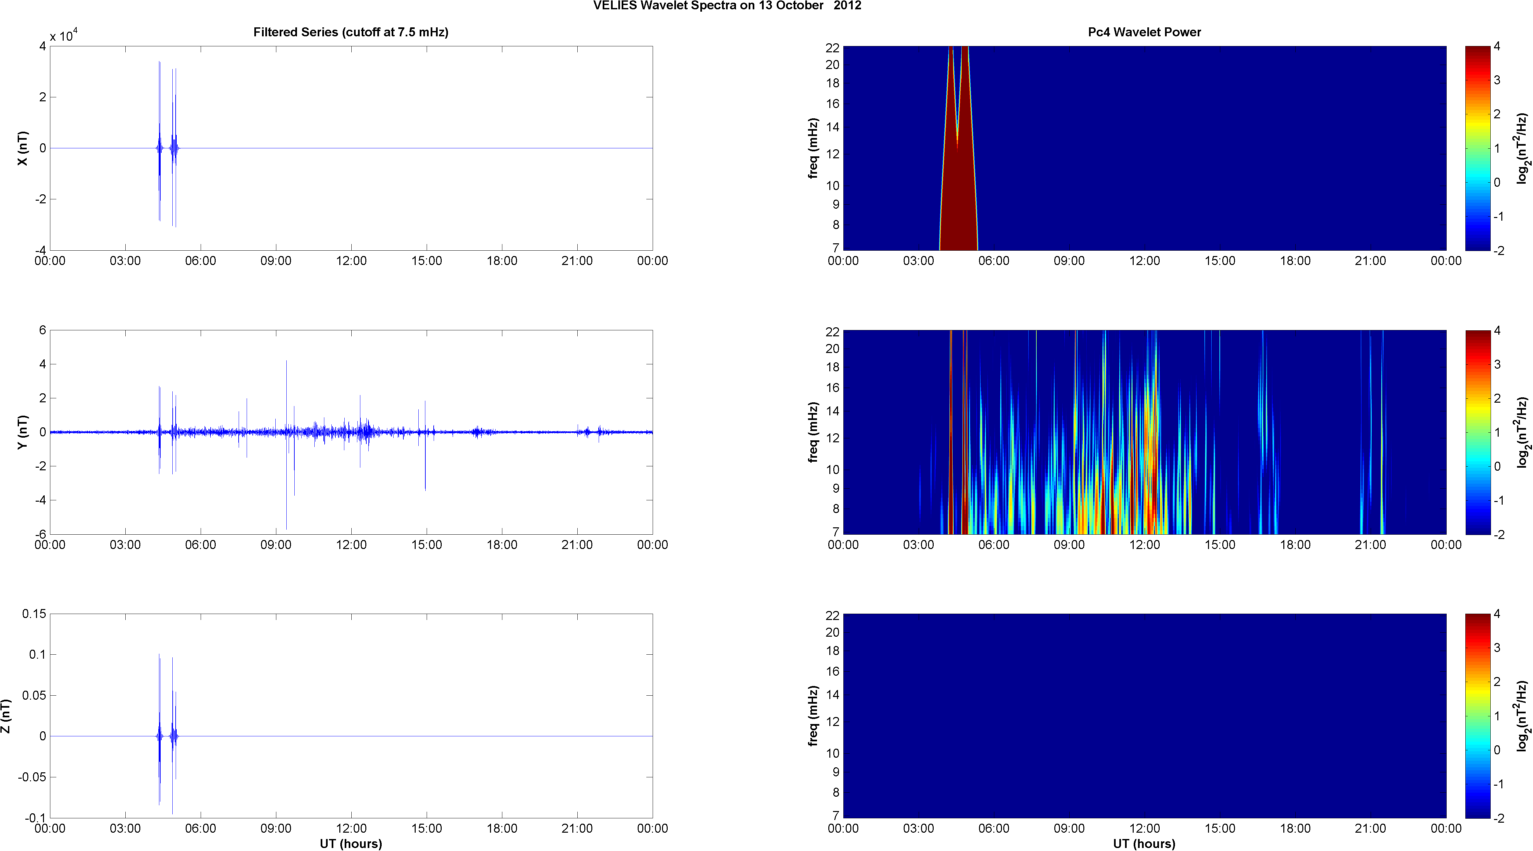Click the red band near 12:00 in Y spectrum

(x=1151, y=470)
